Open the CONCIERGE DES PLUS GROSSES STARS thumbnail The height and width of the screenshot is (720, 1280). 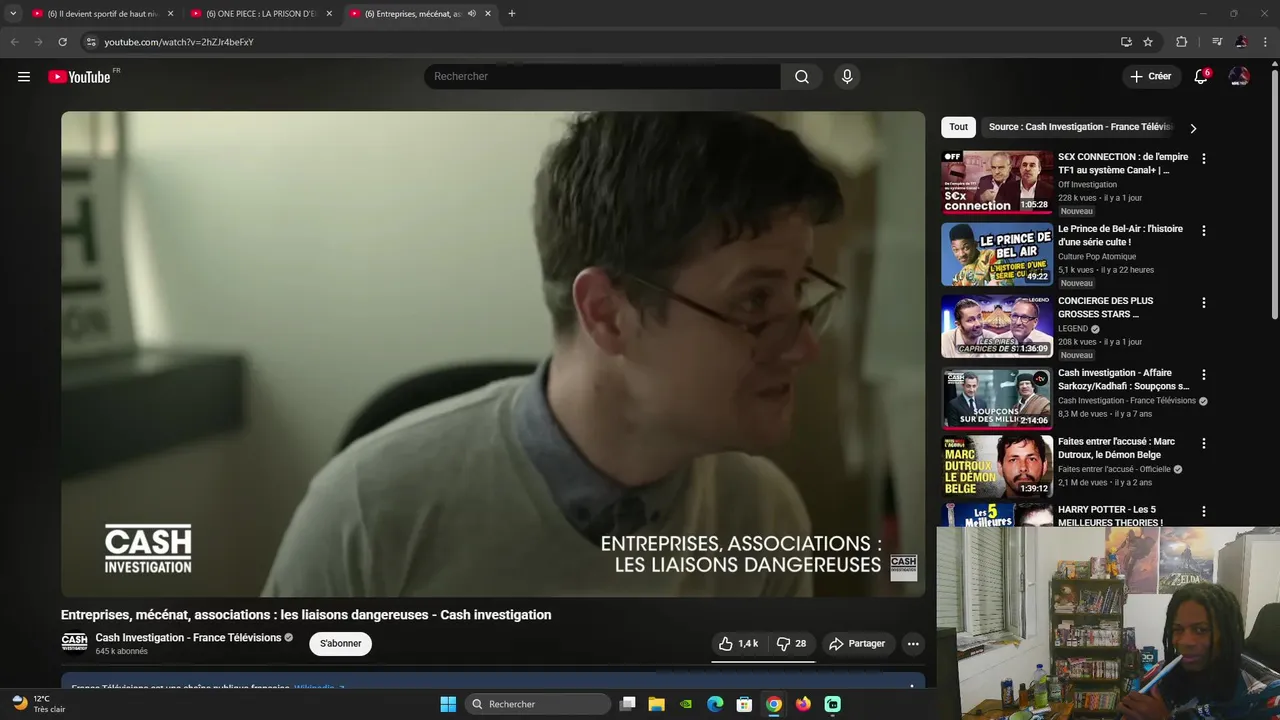[x=997, y=326]
